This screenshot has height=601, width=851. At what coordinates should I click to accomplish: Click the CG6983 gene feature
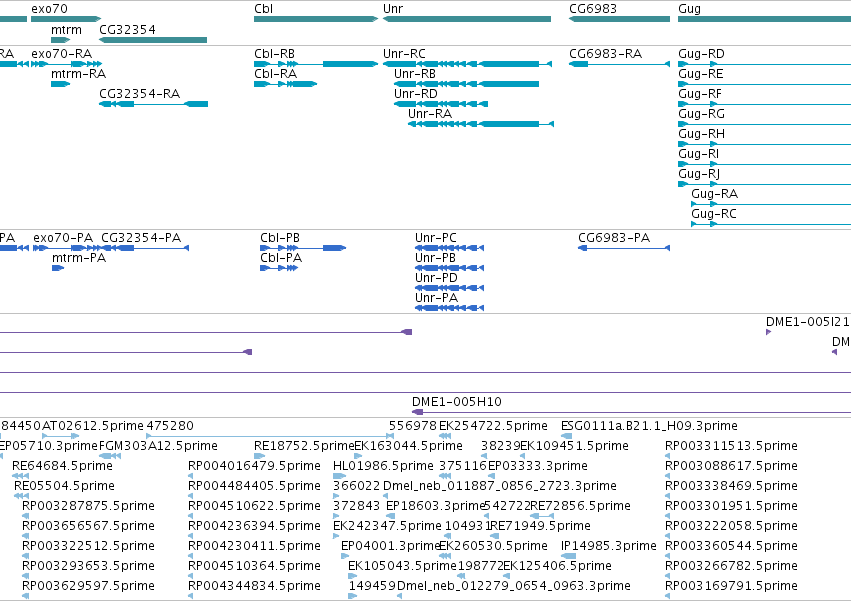619,19
